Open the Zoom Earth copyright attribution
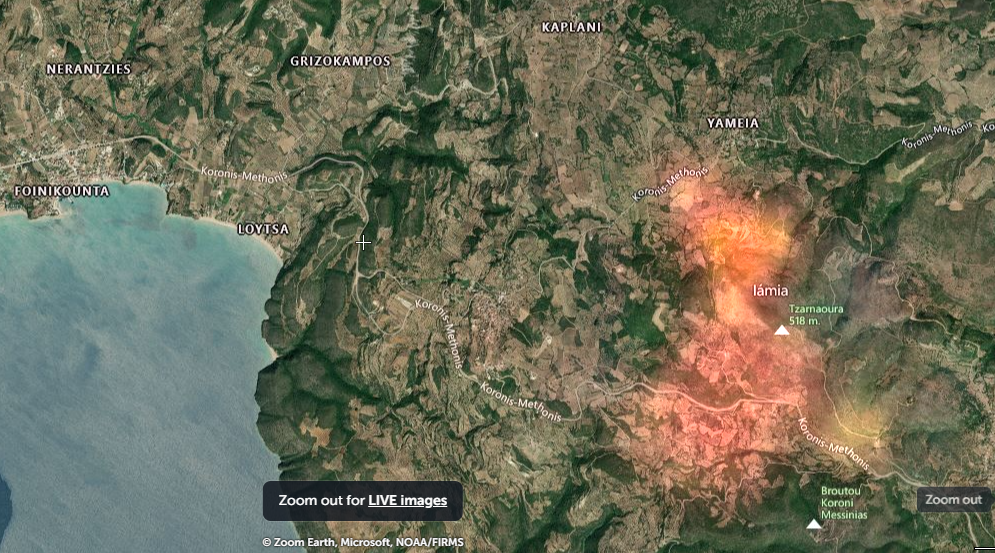 point(363,543)
